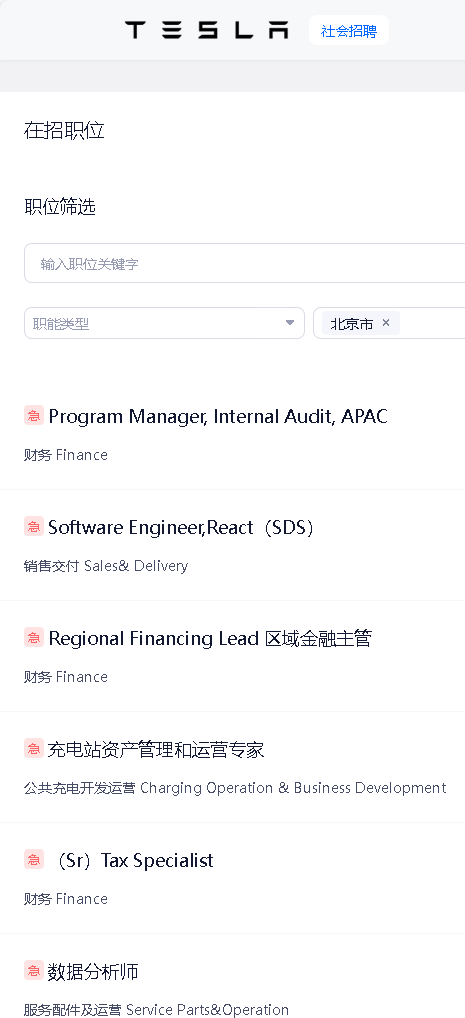Click the 职位筛选 heading
The width and height of the screenshot is (465, 1018).
(60, 207)
